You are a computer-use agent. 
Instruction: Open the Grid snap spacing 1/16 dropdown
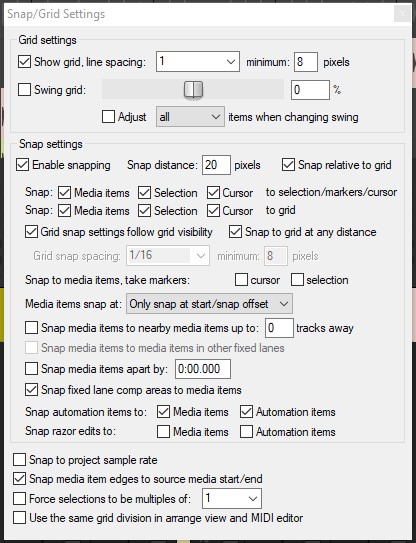pos(168,256)
